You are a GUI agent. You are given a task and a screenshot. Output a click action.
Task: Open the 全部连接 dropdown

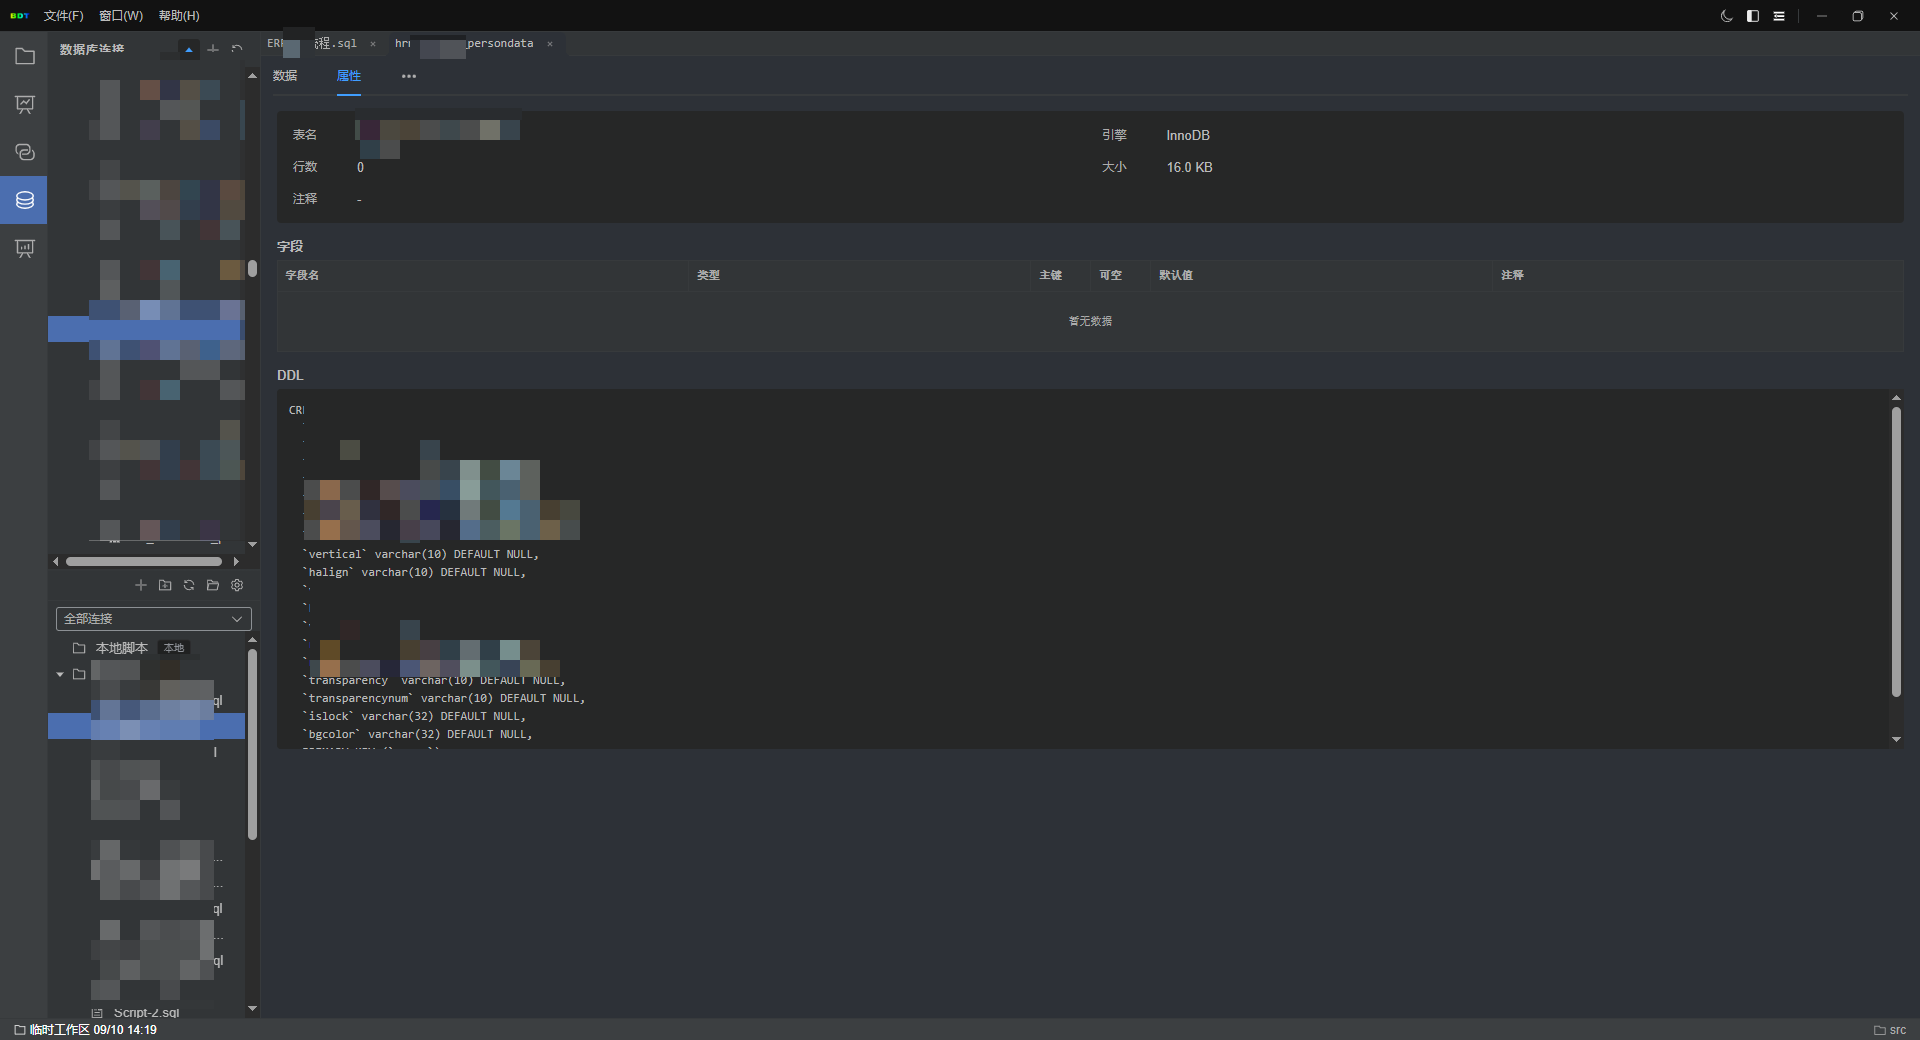pyautogui.click(x=153, y=619)
